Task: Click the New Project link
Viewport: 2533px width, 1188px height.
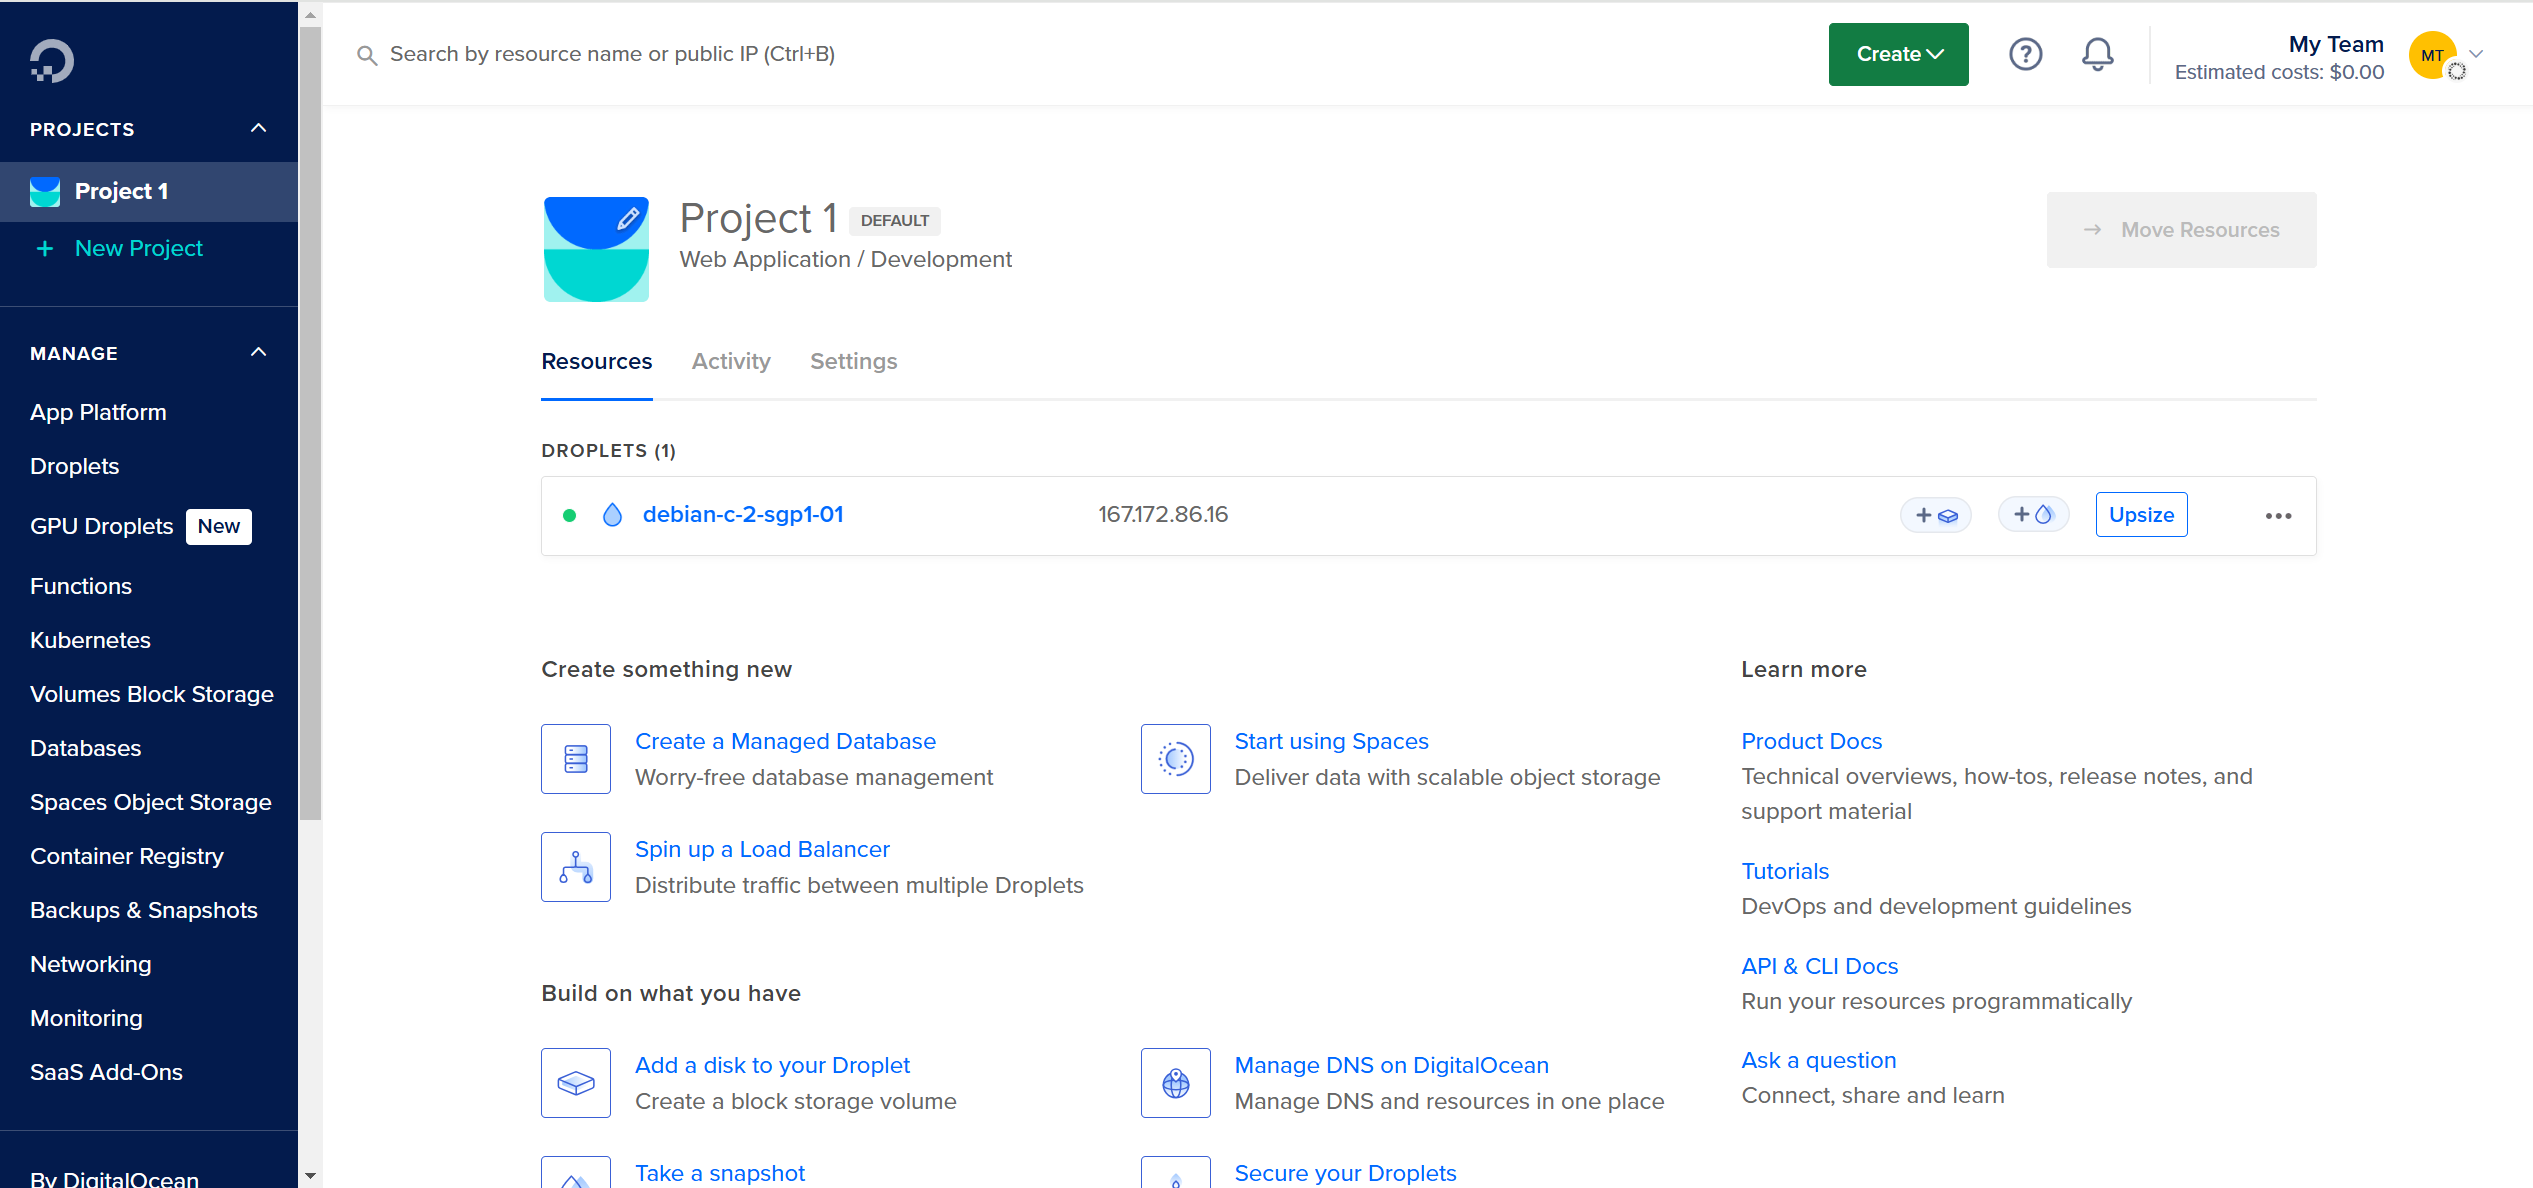Action: [139, 248]
